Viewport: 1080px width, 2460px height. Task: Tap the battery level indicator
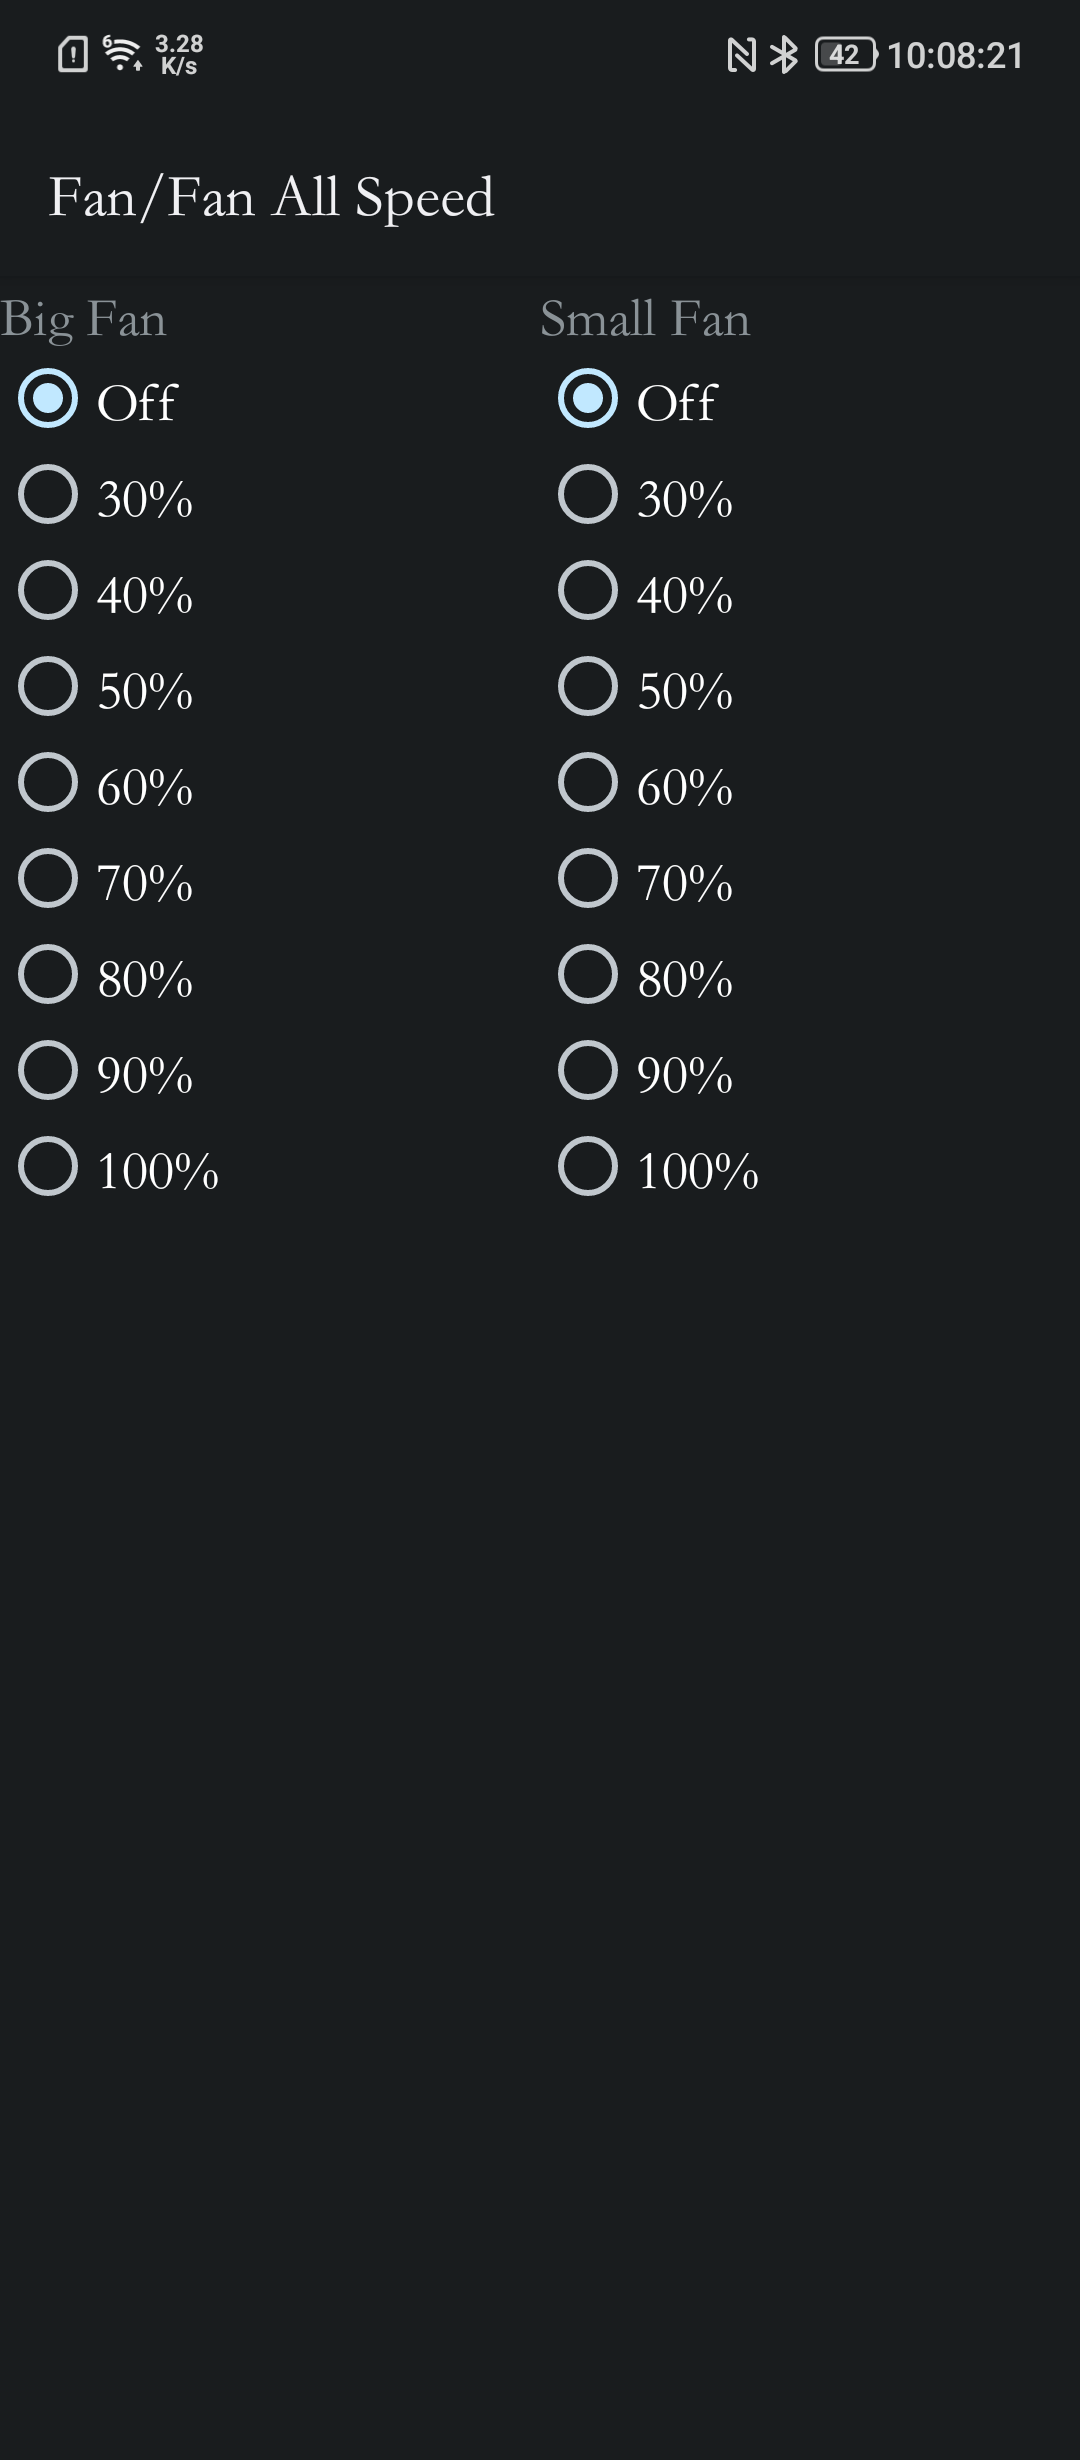pyautogui.click(x=846, y=54)
